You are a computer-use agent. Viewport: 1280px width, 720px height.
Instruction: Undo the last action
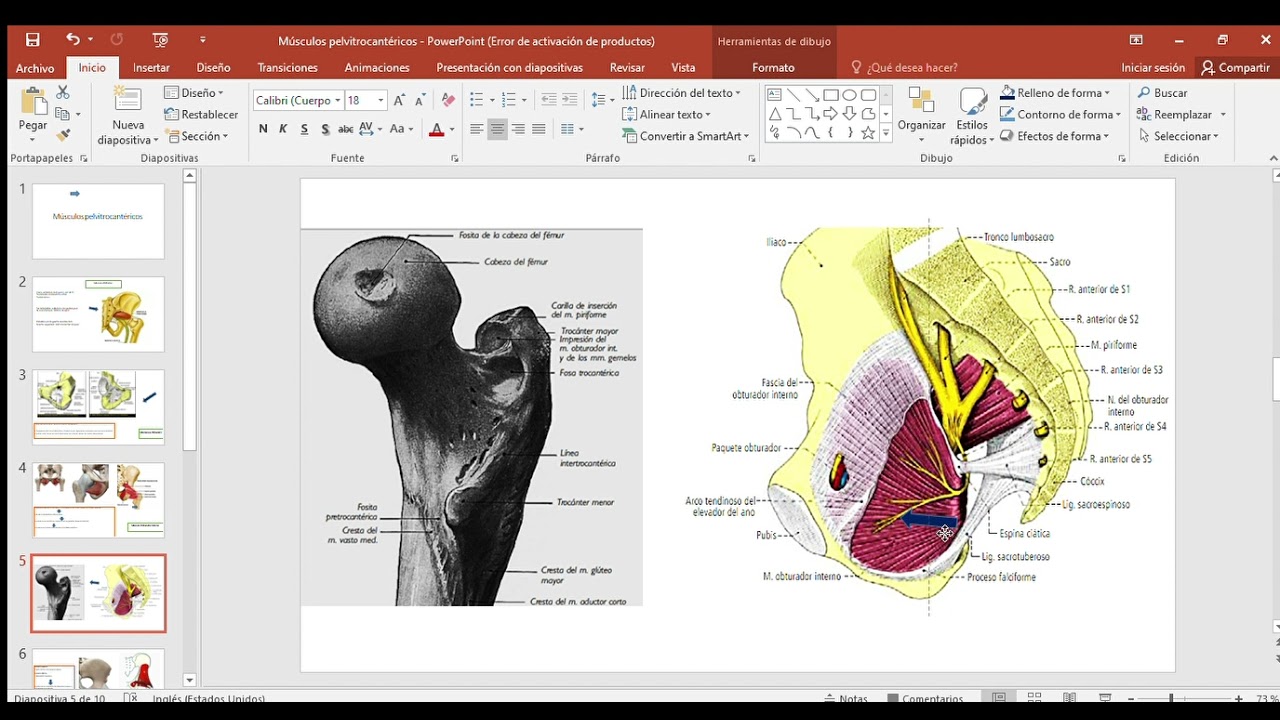pyautogui.click(x=72, y=40)
